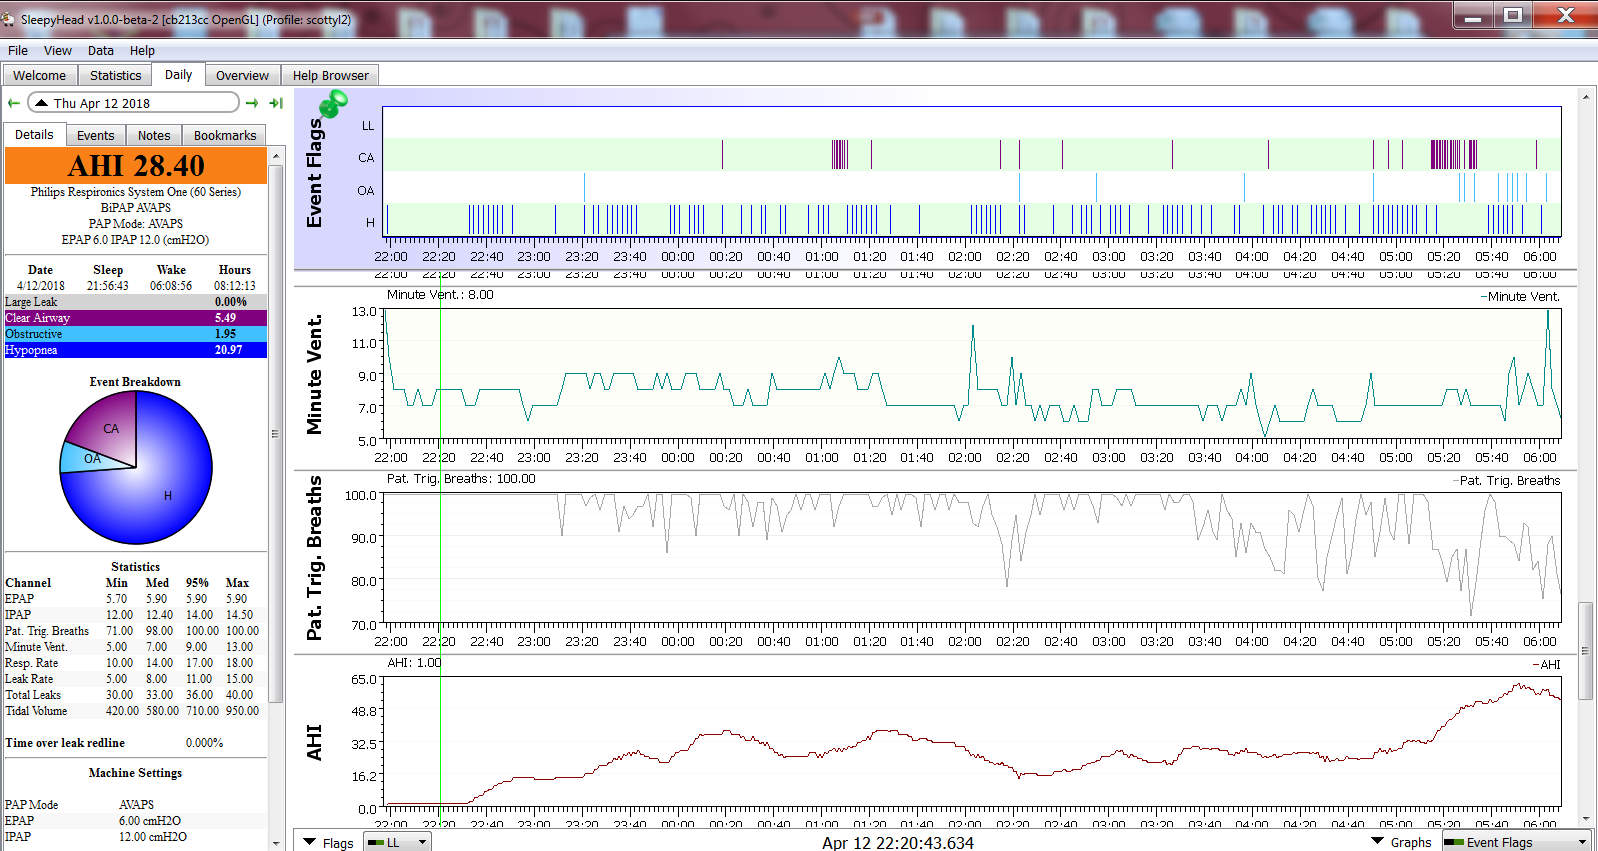Click the Time over leak redline text
This screenshot has height=851, width=1598.
point(65,743)
